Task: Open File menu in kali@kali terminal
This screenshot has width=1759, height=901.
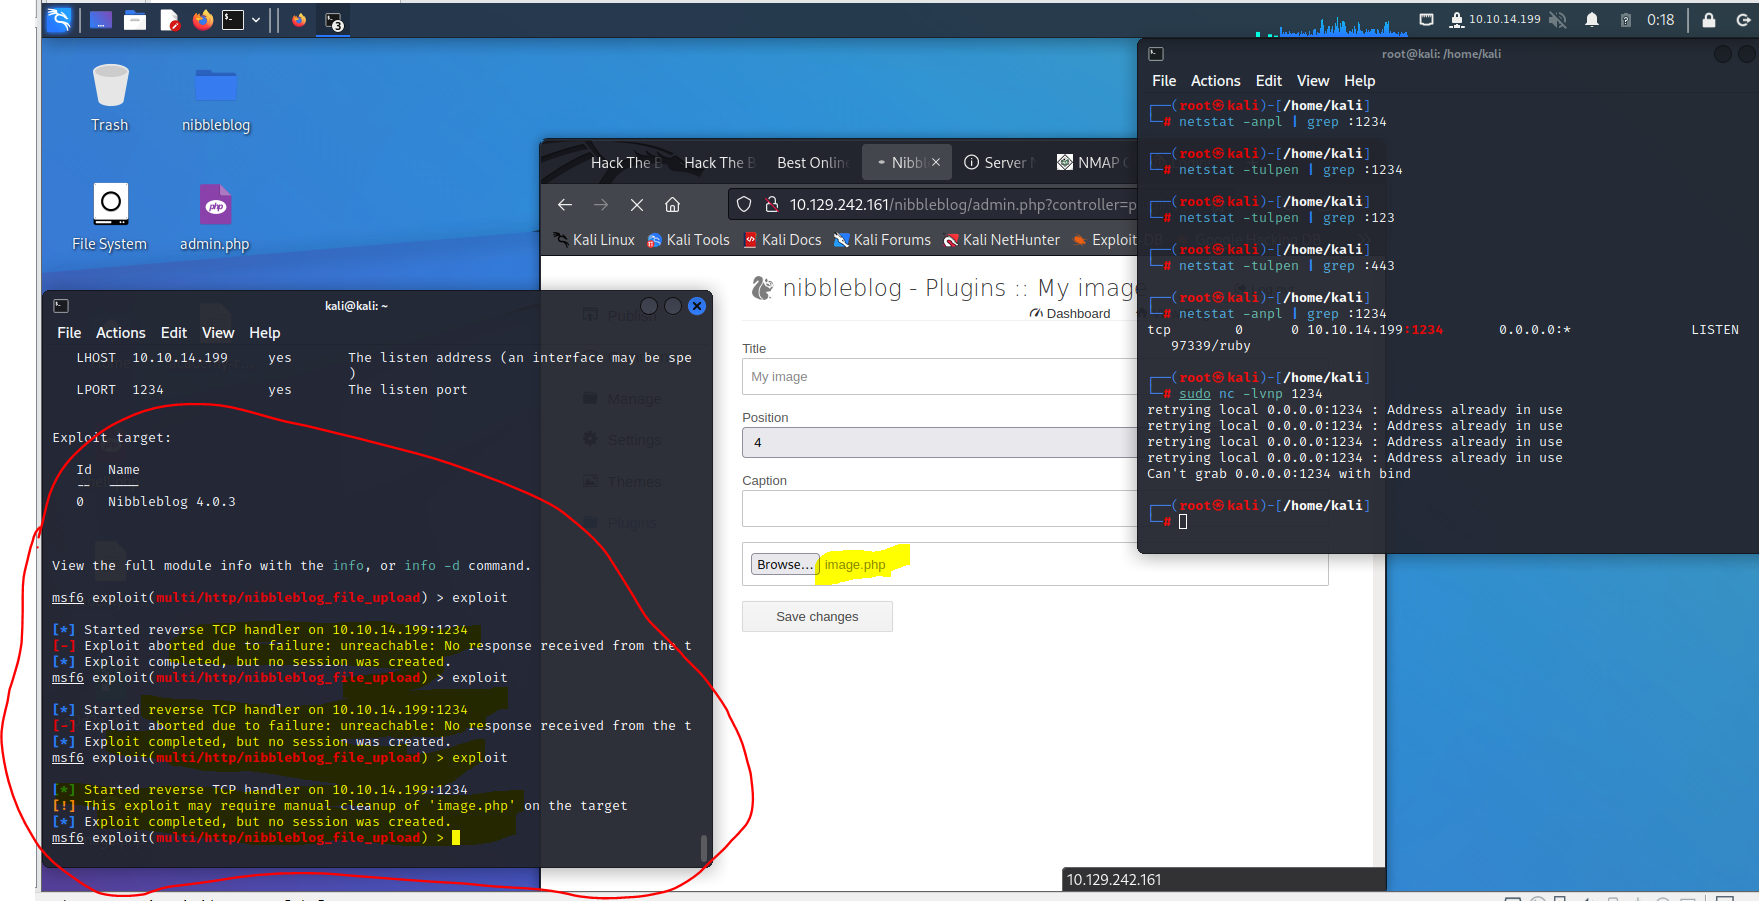Action: pos(69,333)
